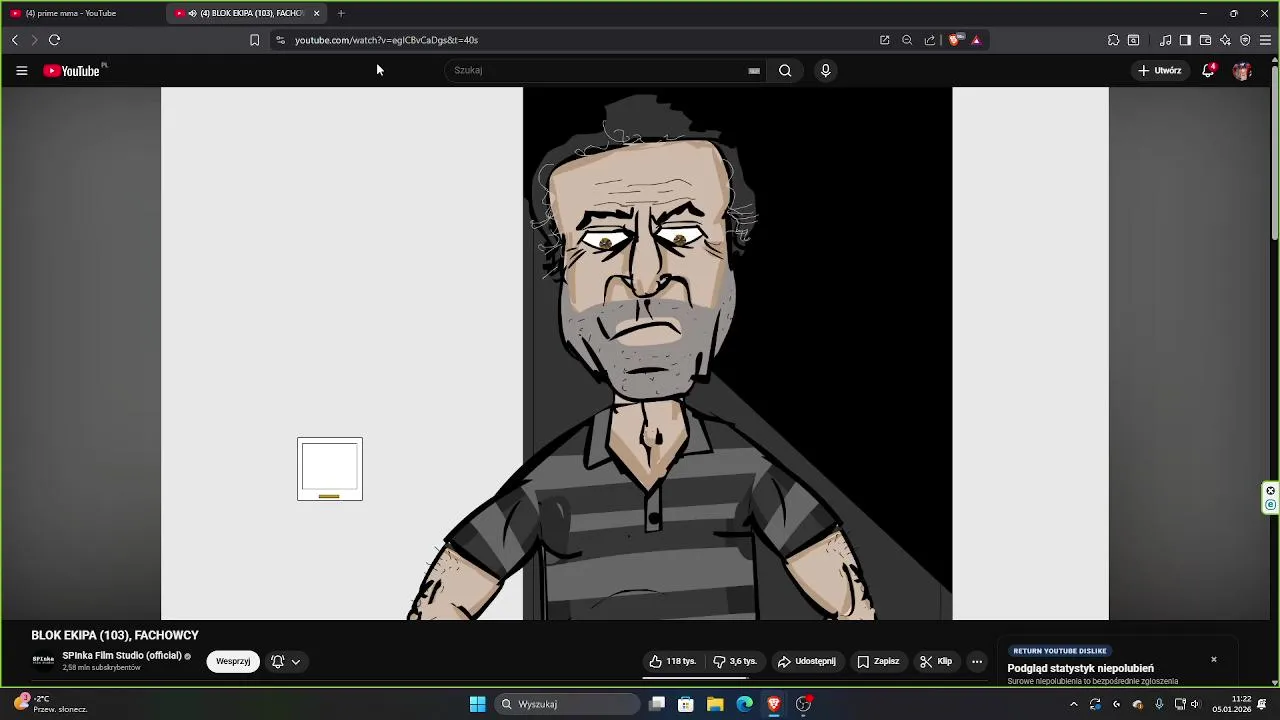
Task: Create a clip with Klip button
Action: (936, 661)
